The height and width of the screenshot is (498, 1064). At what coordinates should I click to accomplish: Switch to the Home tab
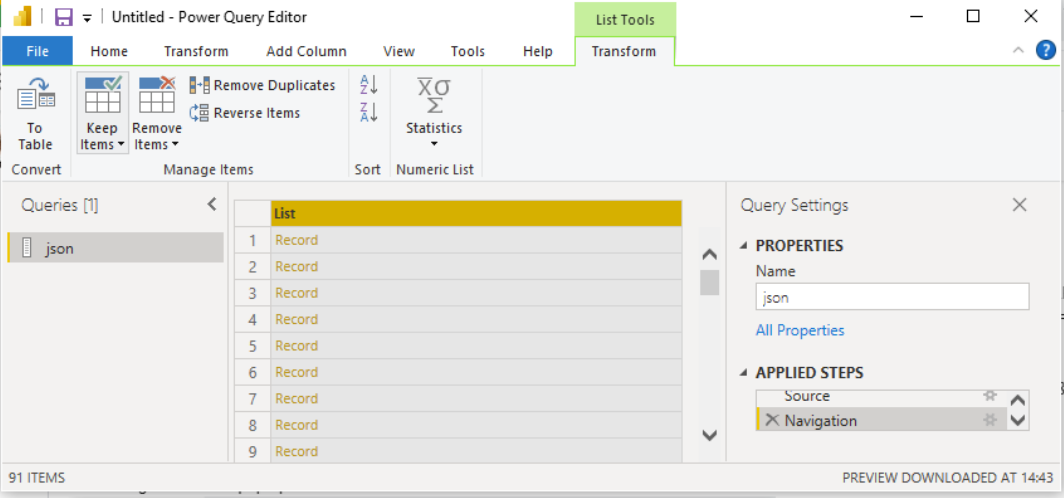pyautogui.click(x=109, y=52)
